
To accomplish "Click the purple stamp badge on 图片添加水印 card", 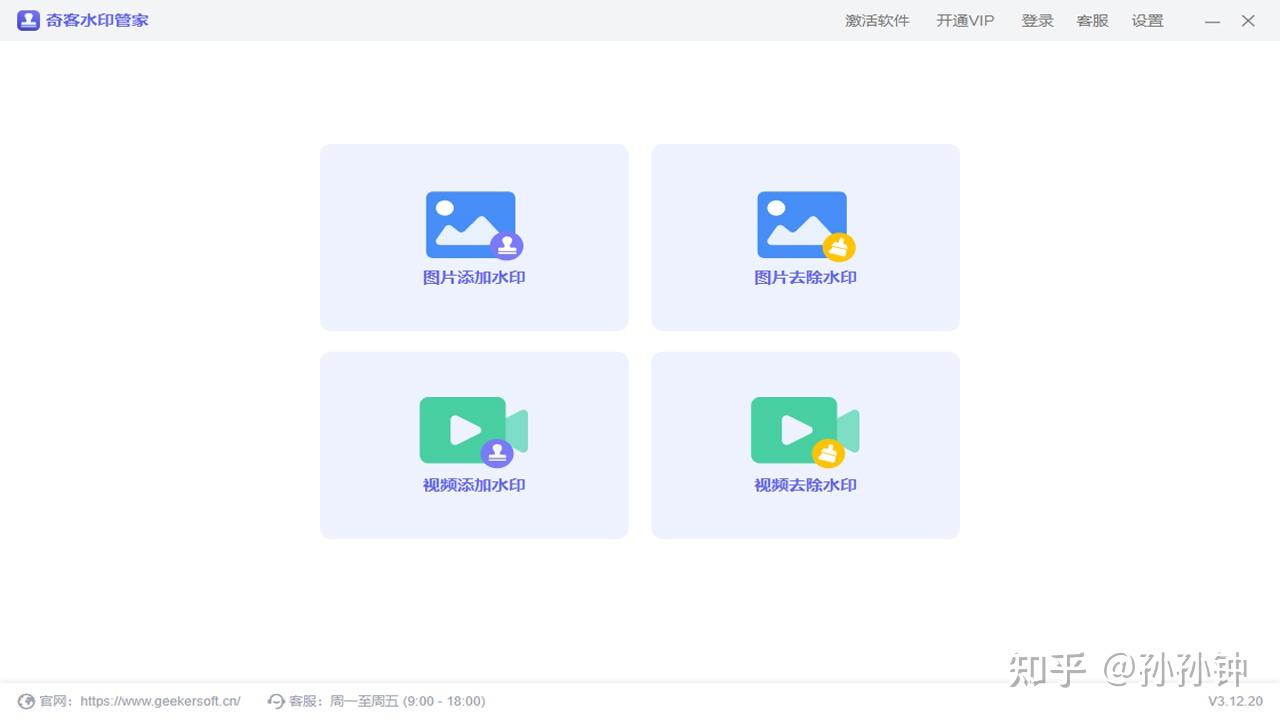I will coord(507,244).
